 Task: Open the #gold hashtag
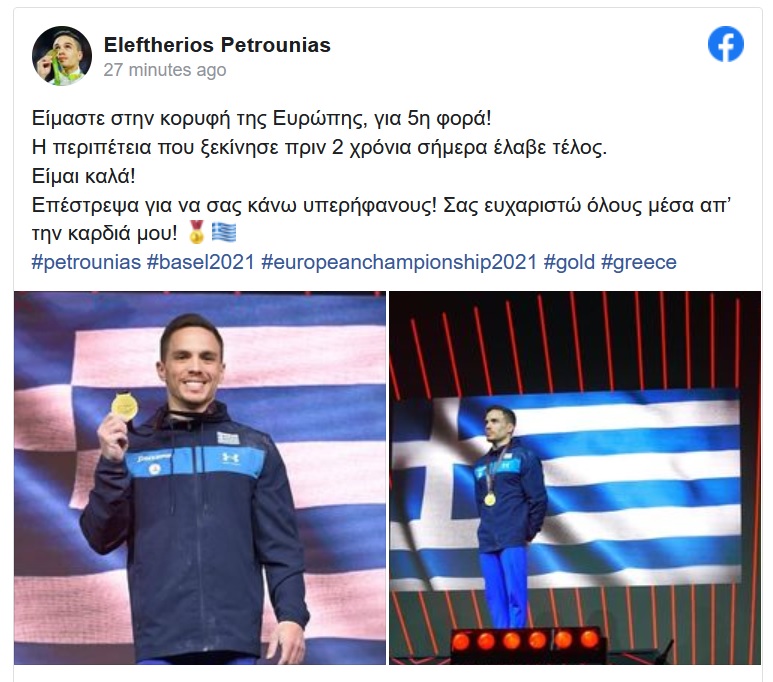pyautogui.click(x=569, y=262)
